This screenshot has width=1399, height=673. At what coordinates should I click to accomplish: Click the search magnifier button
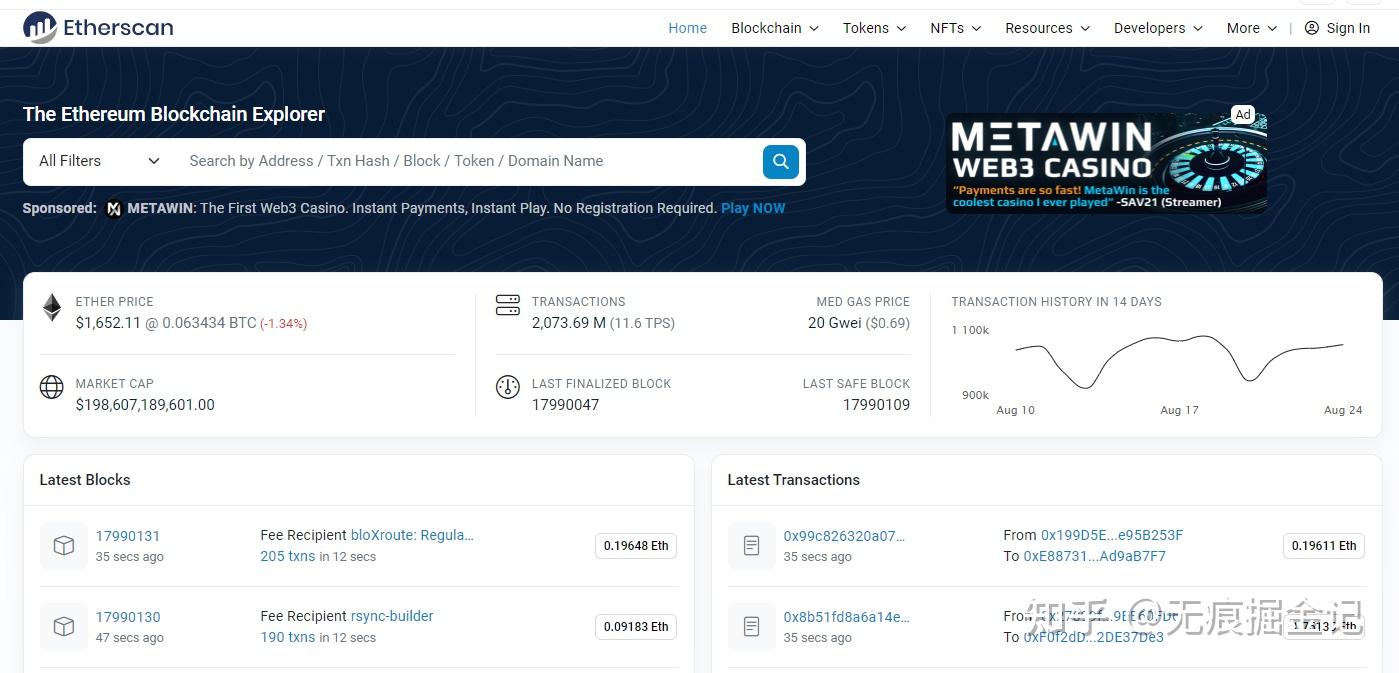(780, 161)
